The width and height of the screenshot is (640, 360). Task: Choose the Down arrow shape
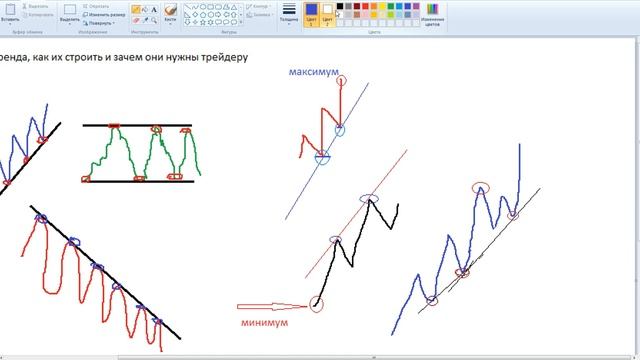[x=187, y=22]
